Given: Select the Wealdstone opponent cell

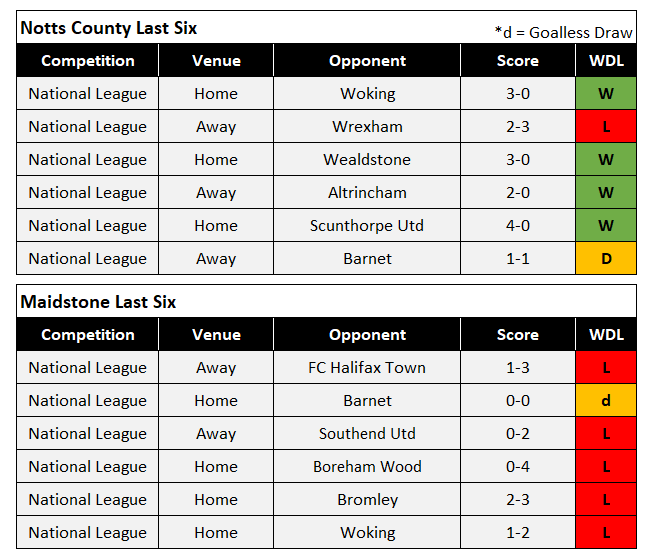Looking at the screenshot, I should (x=367, y=160).
